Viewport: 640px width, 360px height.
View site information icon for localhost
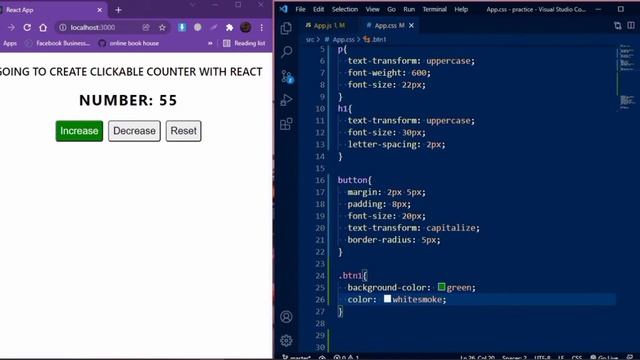62,27
